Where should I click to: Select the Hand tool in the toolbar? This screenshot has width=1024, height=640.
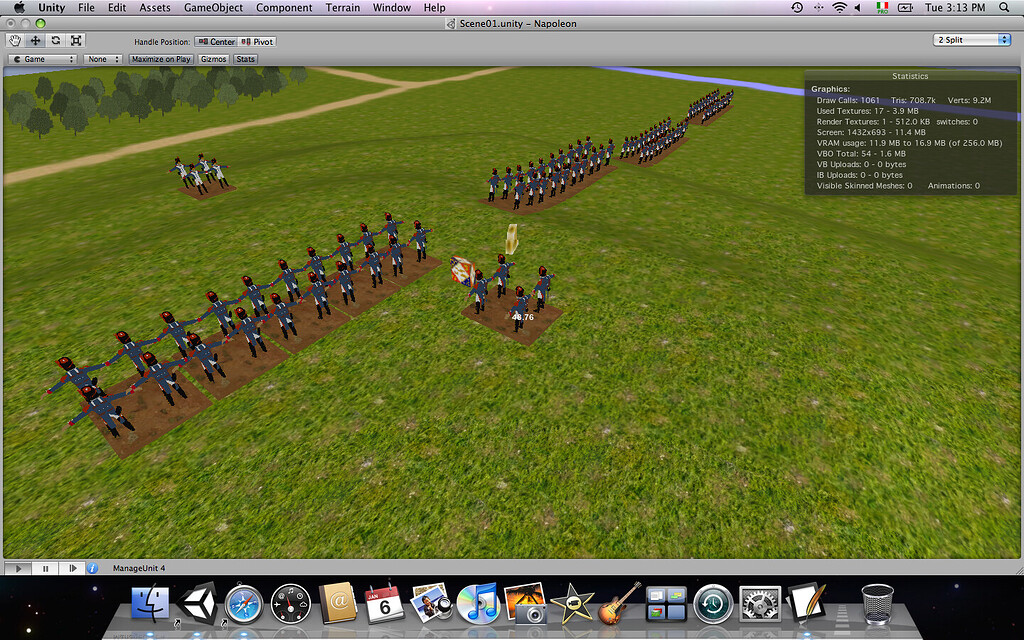coord(13,40)
